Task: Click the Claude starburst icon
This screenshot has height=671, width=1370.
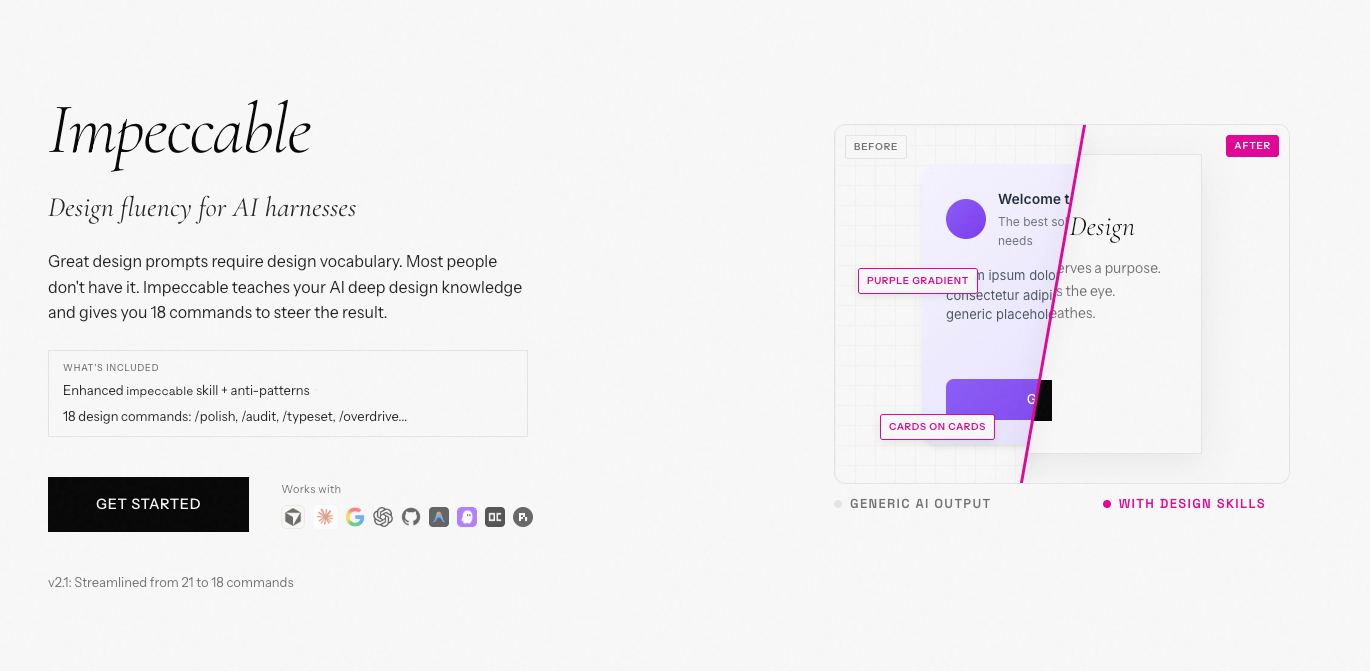Action: [325, 517]
